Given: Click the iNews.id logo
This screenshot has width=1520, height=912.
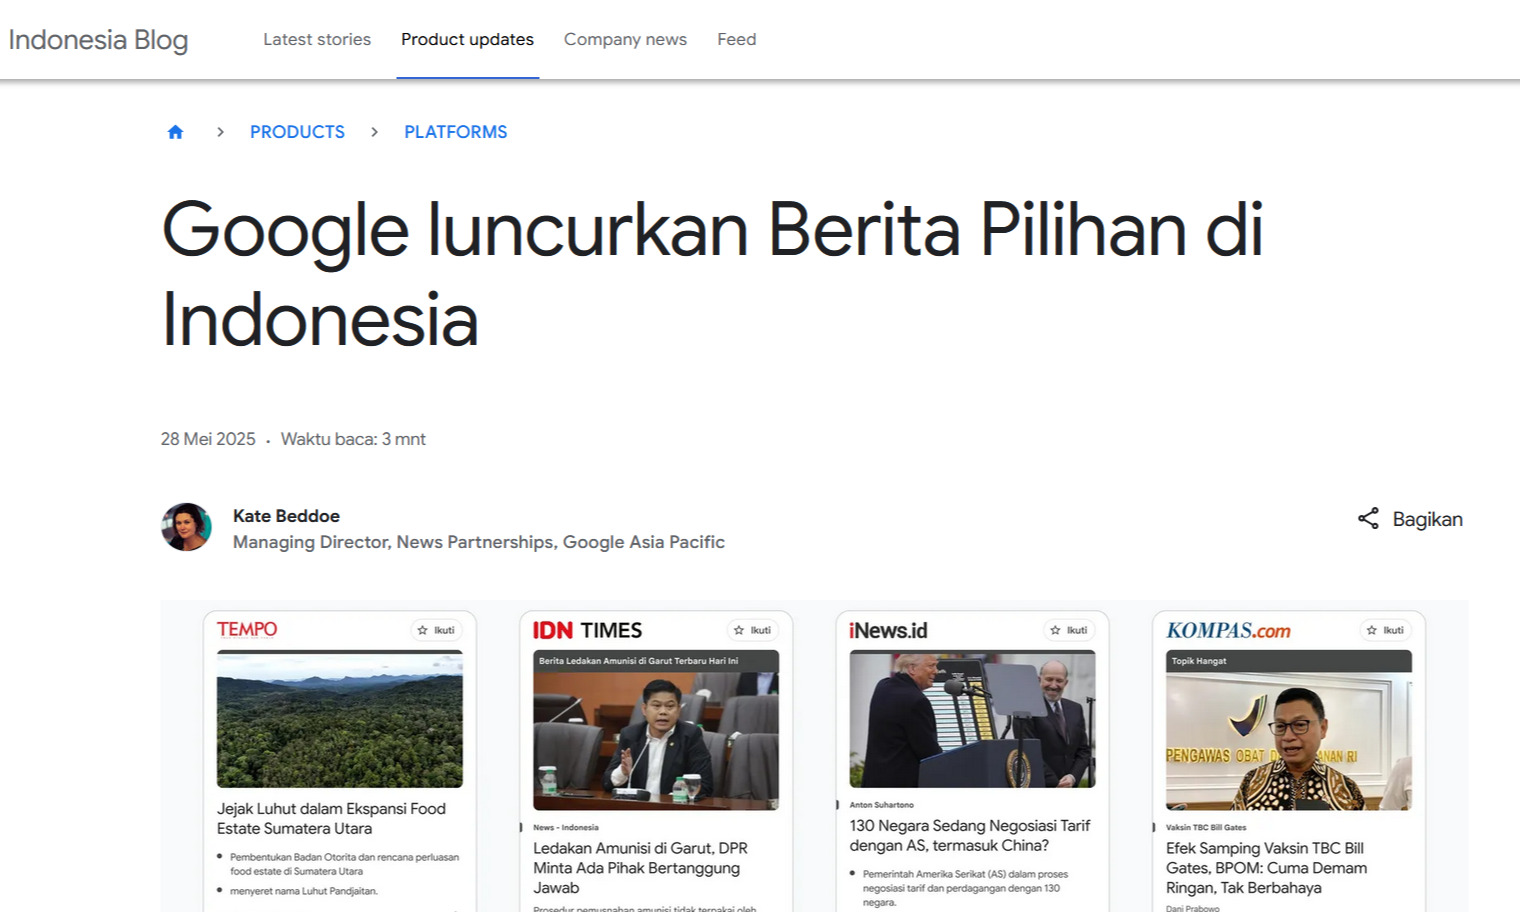Looking at the screenshot, I should (888, 630).
